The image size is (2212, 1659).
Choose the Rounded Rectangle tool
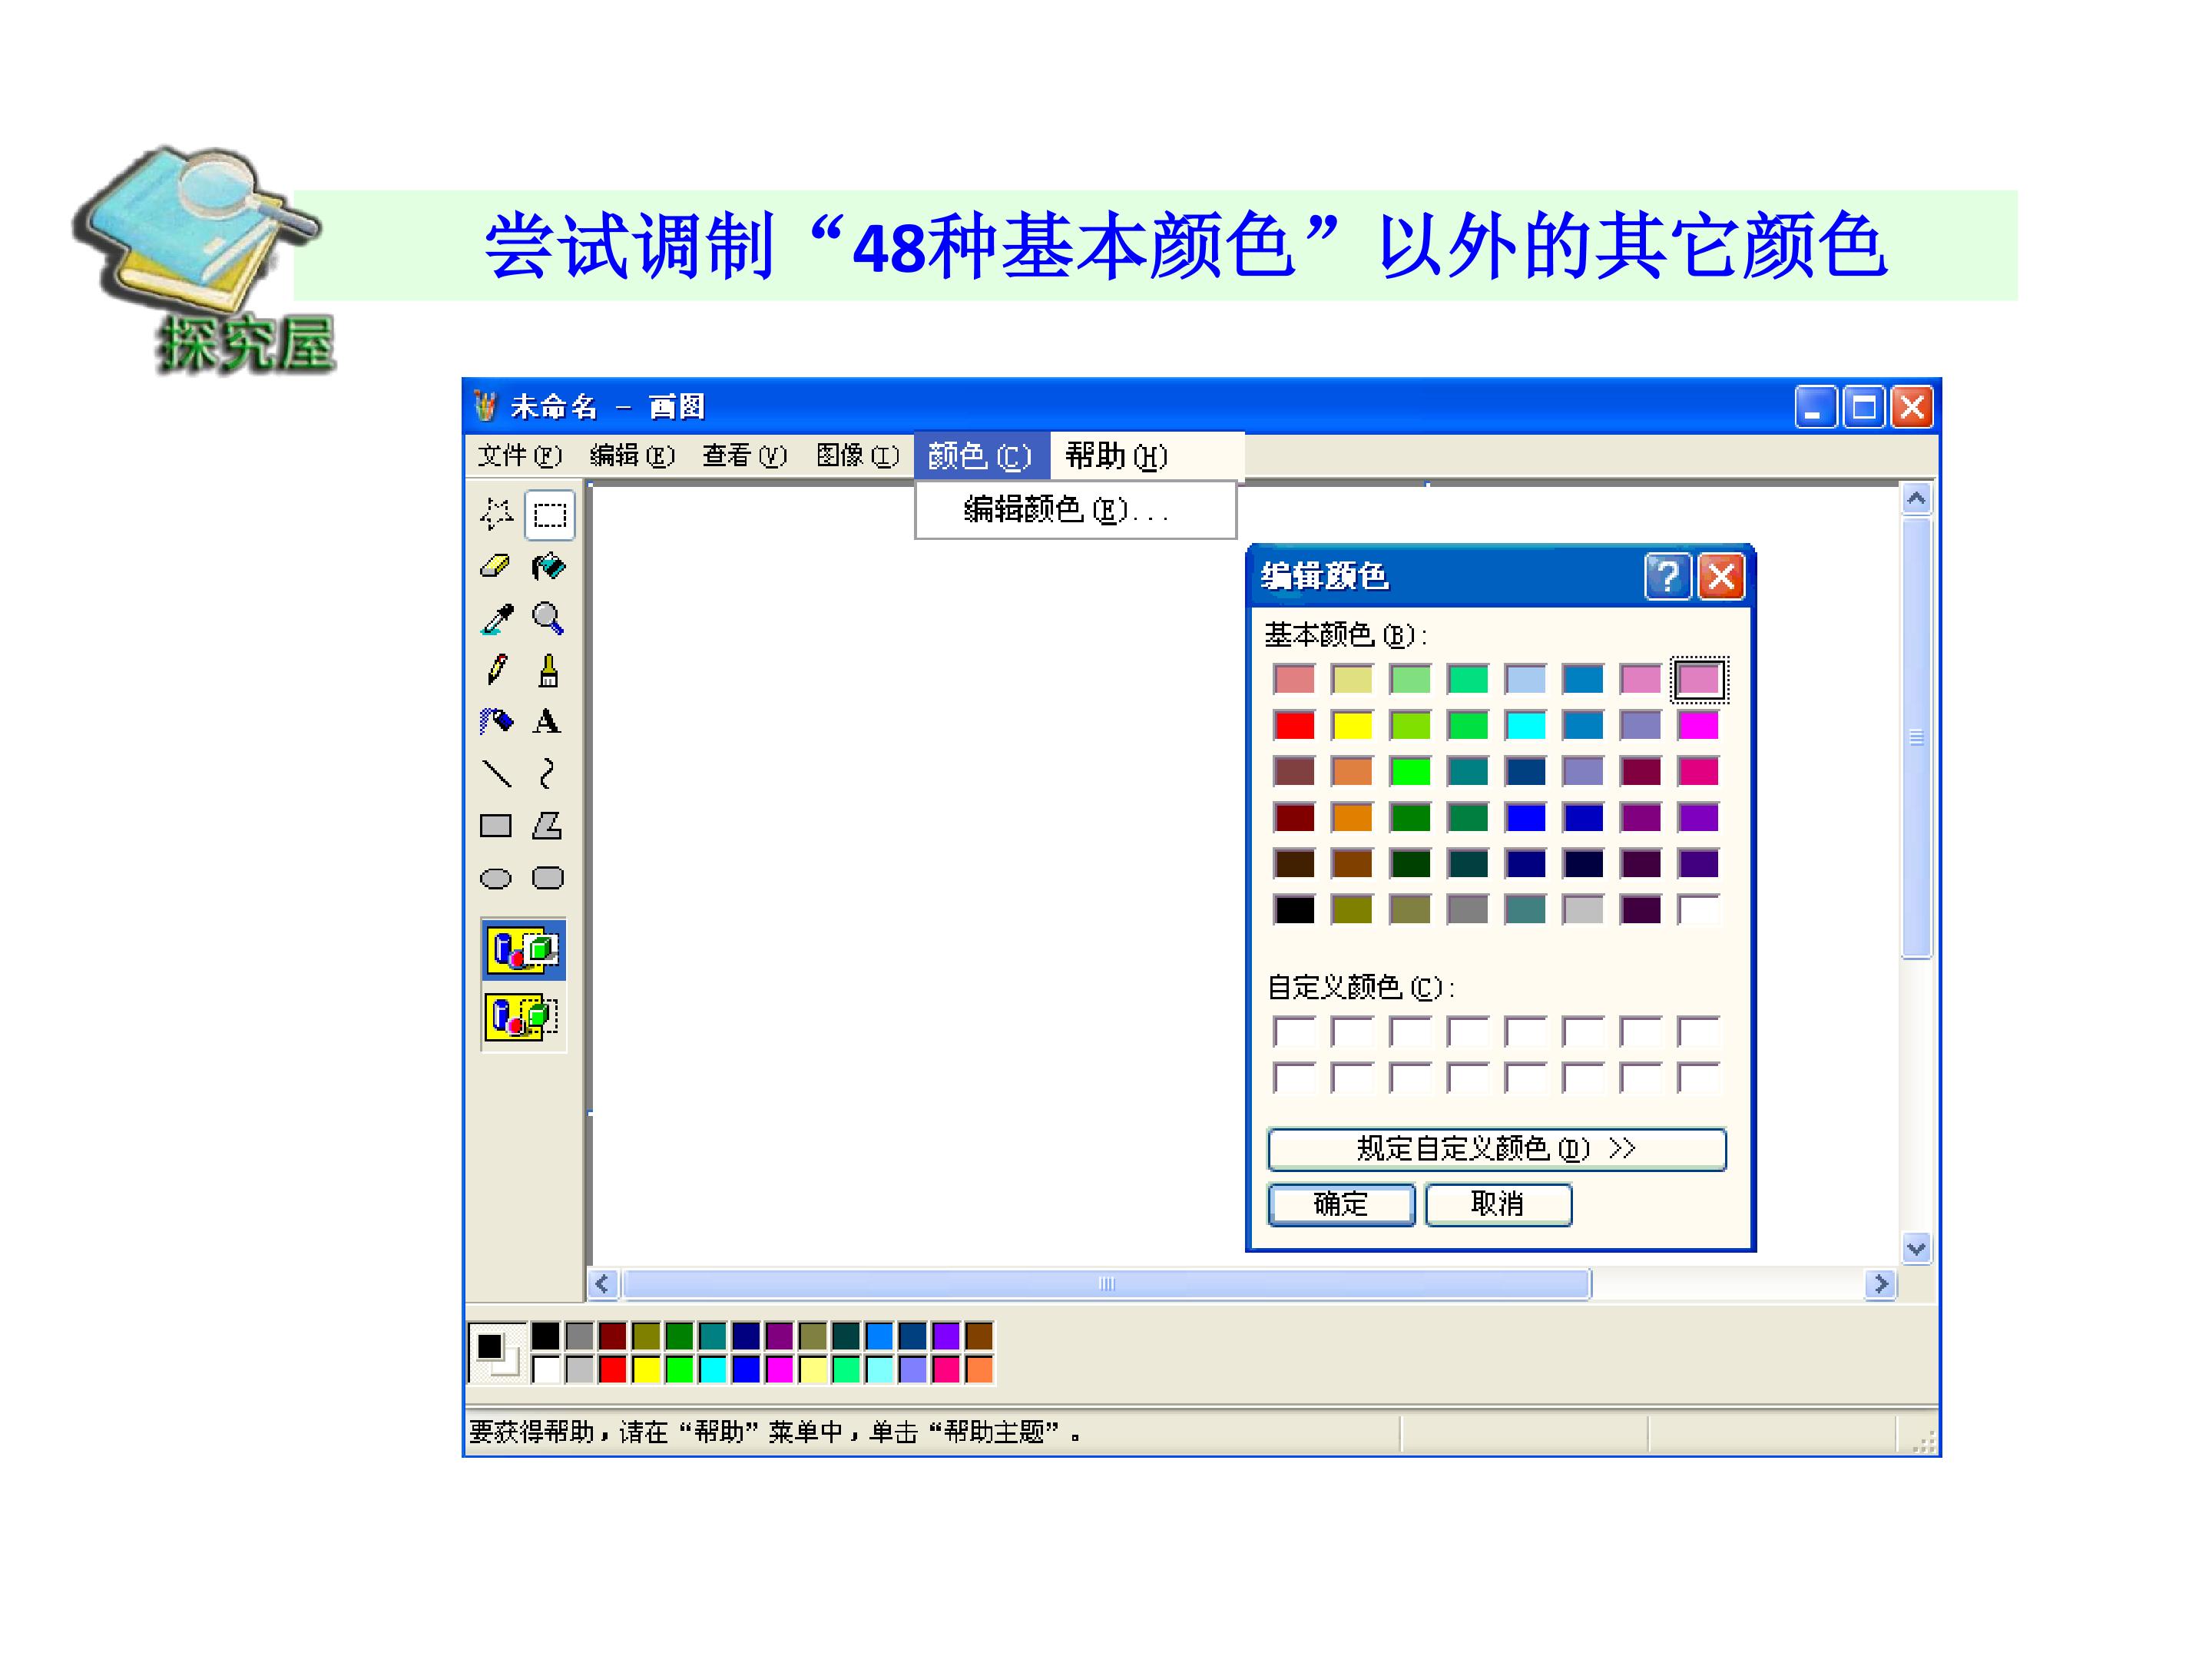(x=548, y=878)
